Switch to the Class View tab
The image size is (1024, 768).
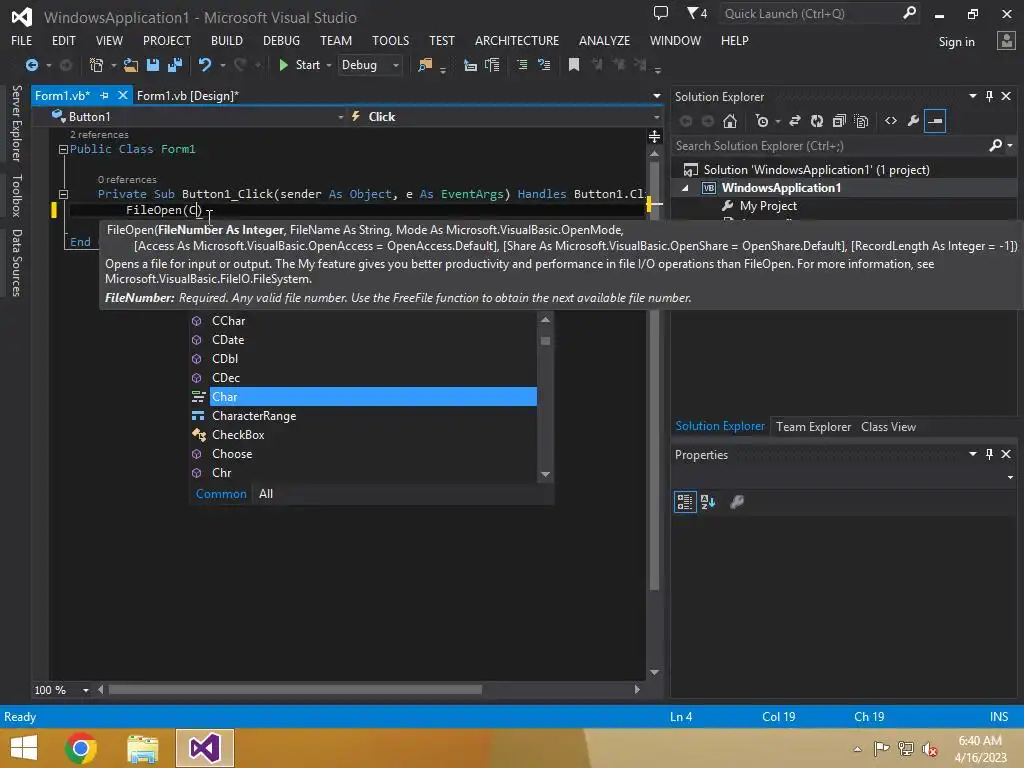point(888,426)
